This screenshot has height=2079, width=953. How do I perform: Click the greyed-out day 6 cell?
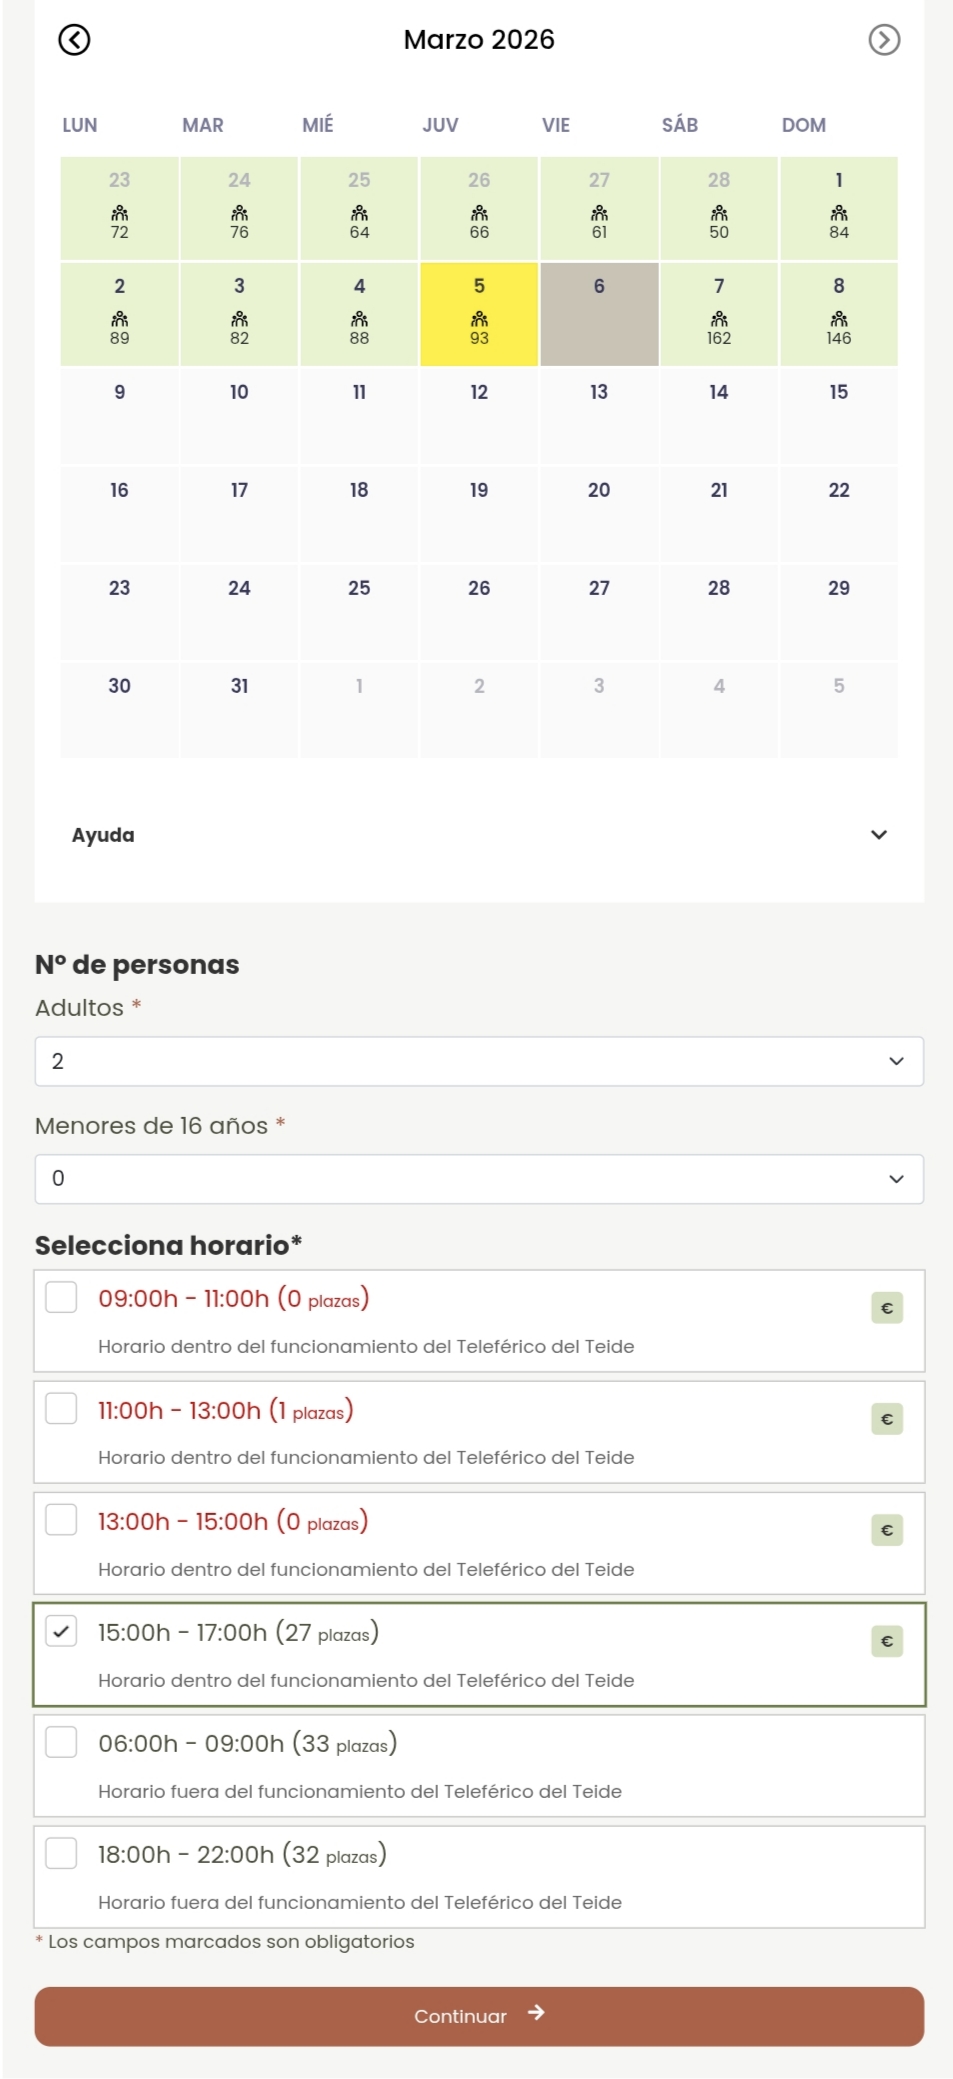coord(599,313)
